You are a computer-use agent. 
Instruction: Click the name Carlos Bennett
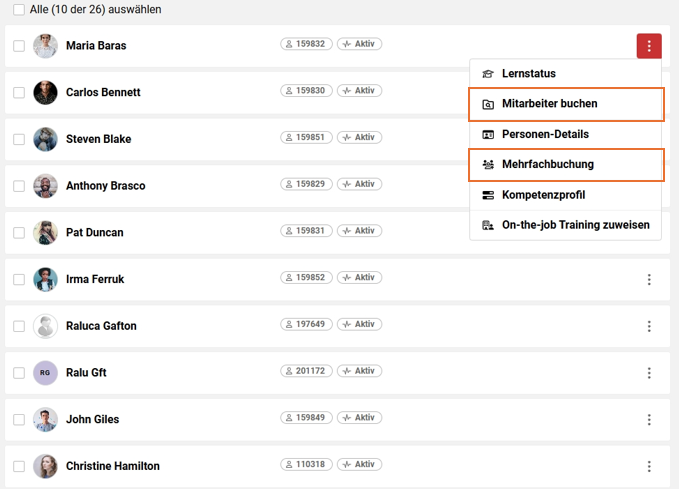tap(103, 92)
